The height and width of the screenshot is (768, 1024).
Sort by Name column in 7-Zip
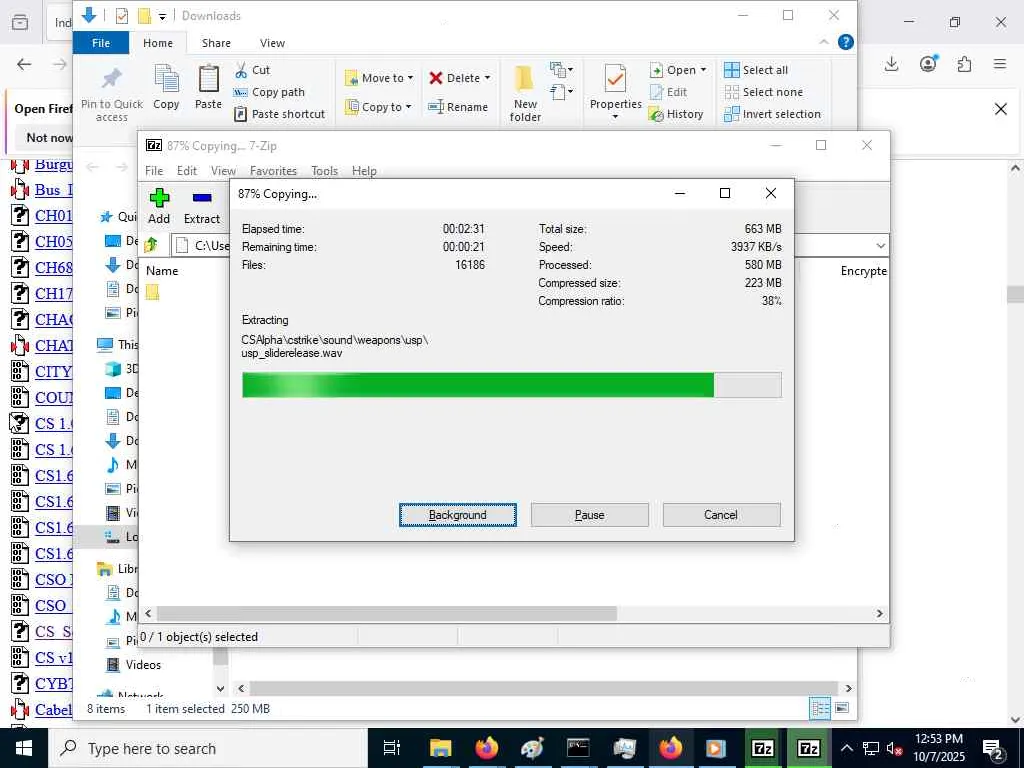tap(162, 270)
